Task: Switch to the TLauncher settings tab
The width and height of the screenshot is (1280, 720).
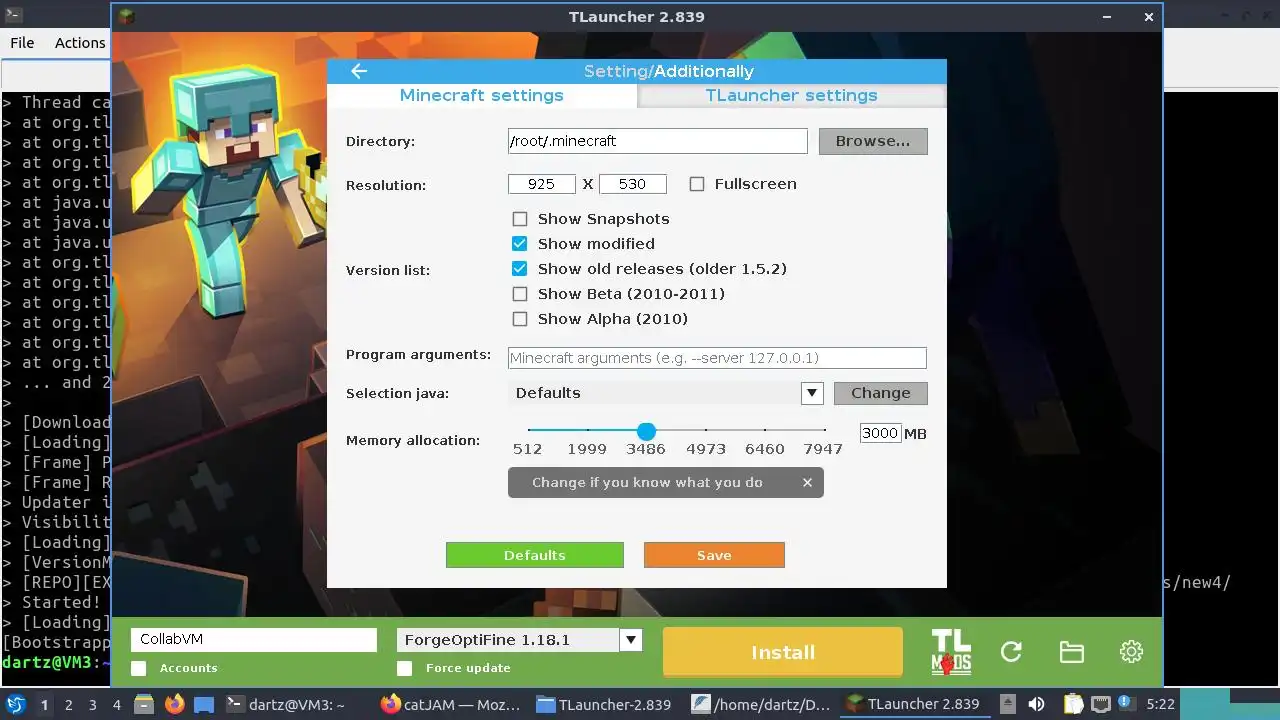Action: tap(791, 95)
